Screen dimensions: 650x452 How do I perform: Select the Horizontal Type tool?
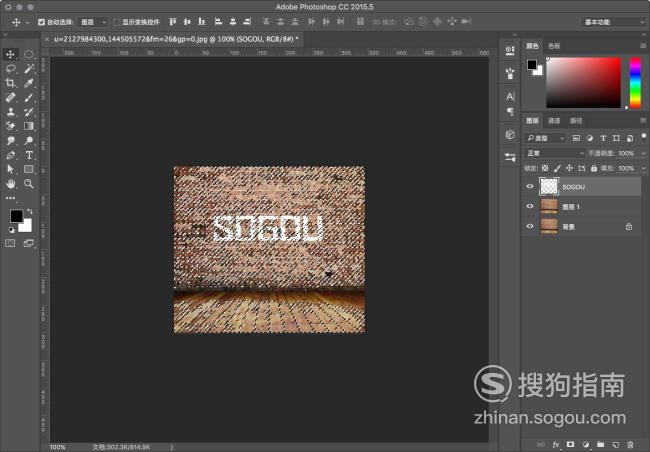click(x=29, y=155)
